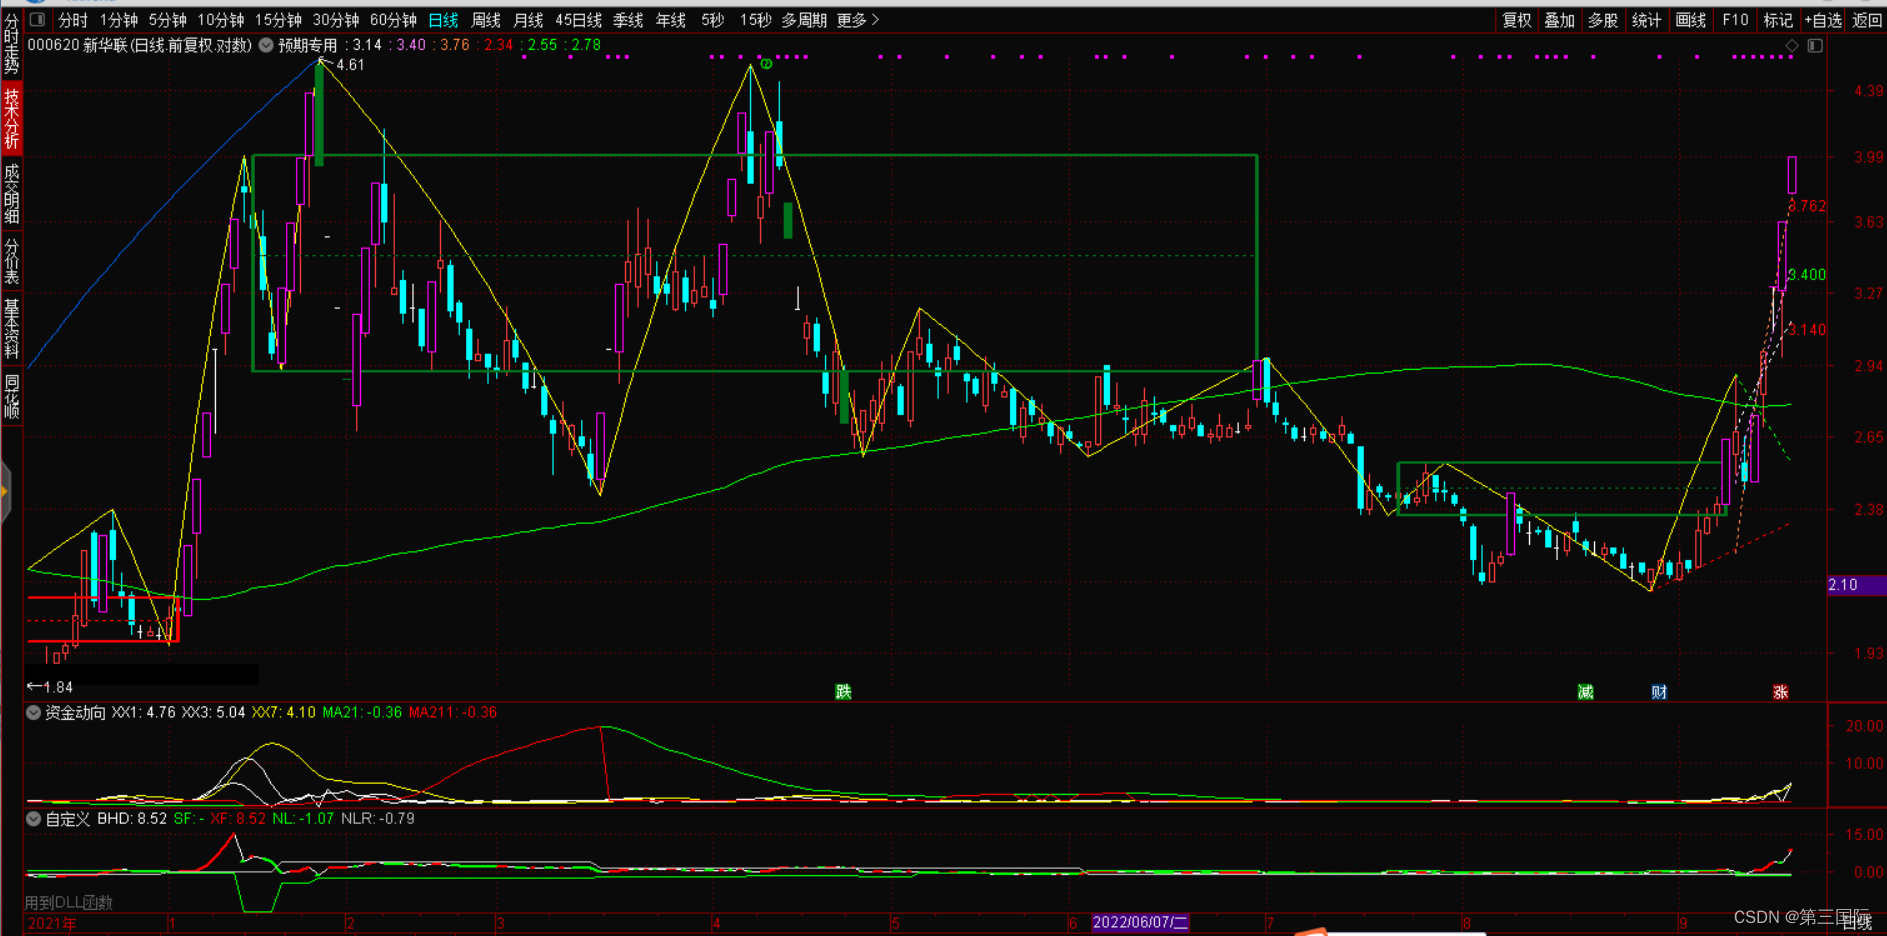Click the diamond icon at chart top right
This screenshot has width=1887, height=936.
[x=1792, y=45]
